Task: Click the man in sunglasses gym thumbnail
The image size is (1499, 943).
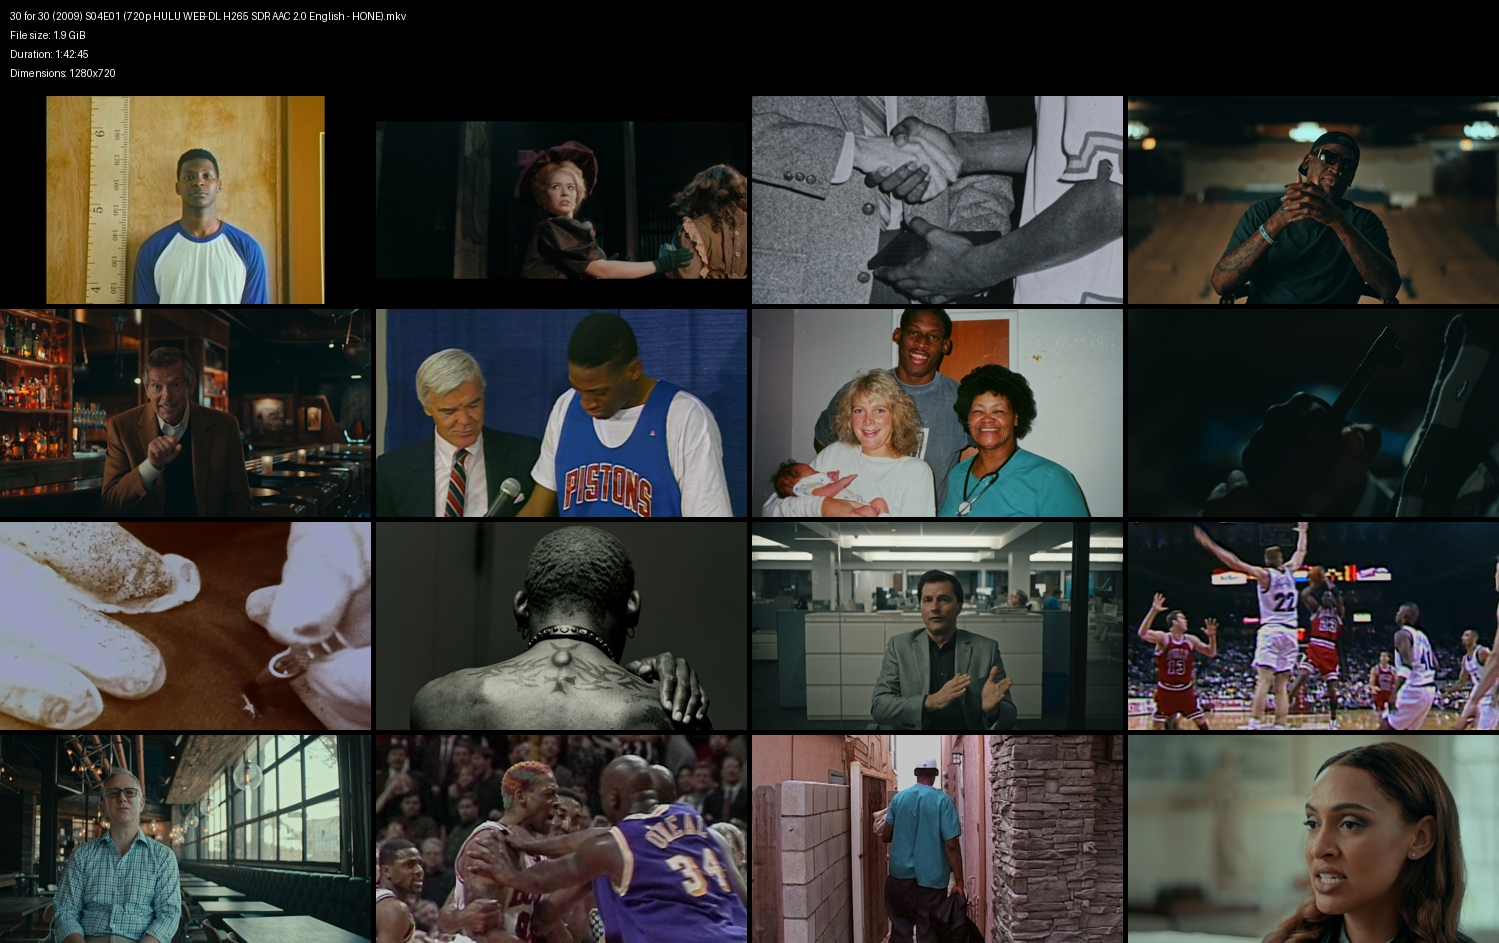Action: [x=1313, y=200]
